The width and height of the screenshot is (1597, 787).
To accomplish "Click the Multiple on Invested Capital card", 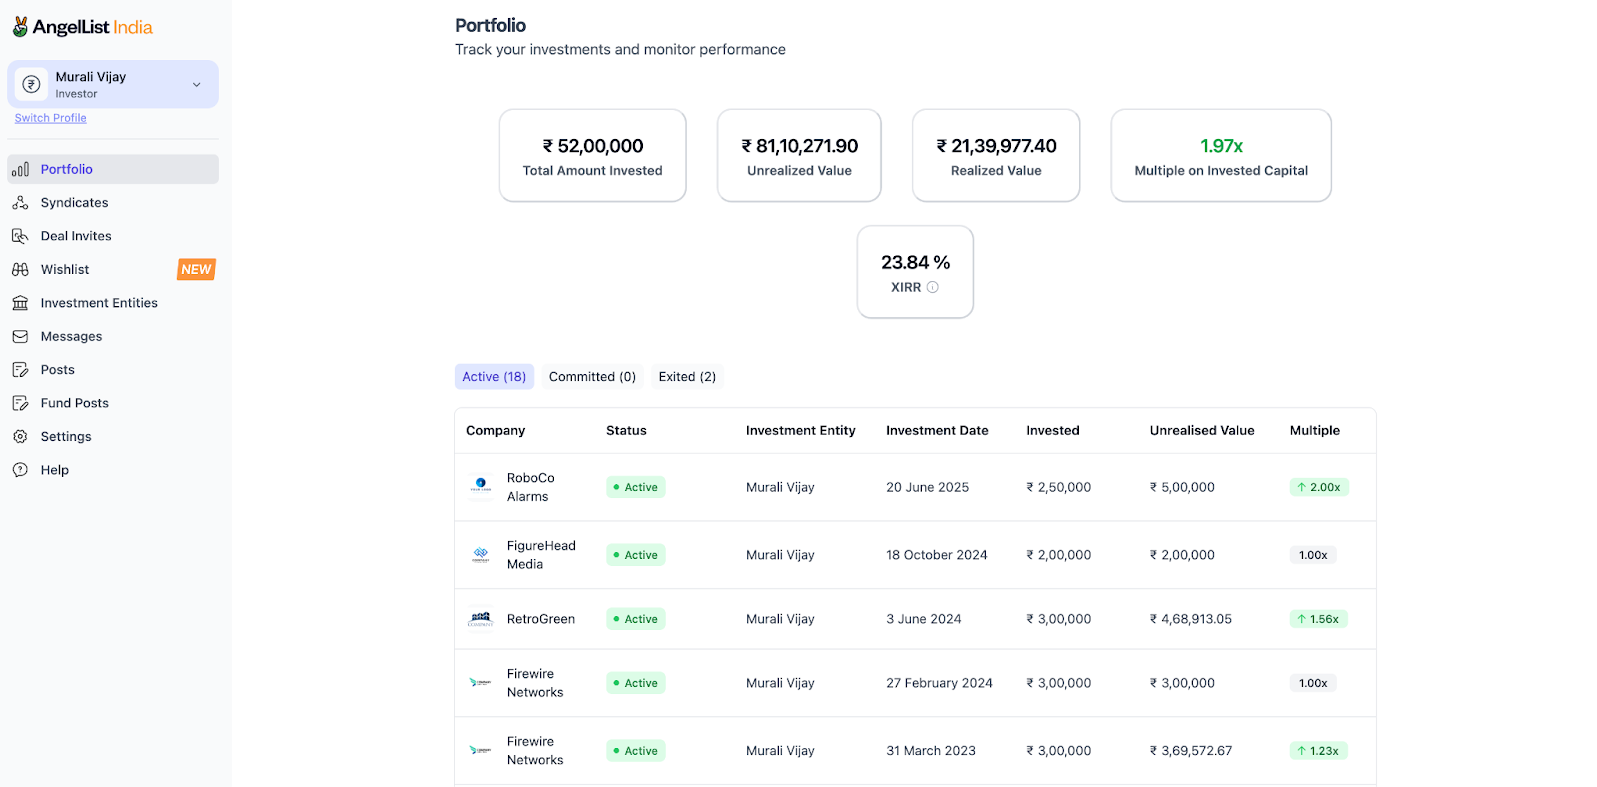I will pos(1221,156).
